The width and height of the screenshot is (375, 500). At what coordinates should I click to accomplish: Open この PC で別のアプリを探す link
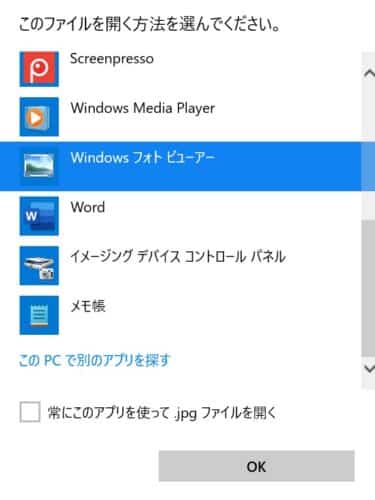point(94,361)
